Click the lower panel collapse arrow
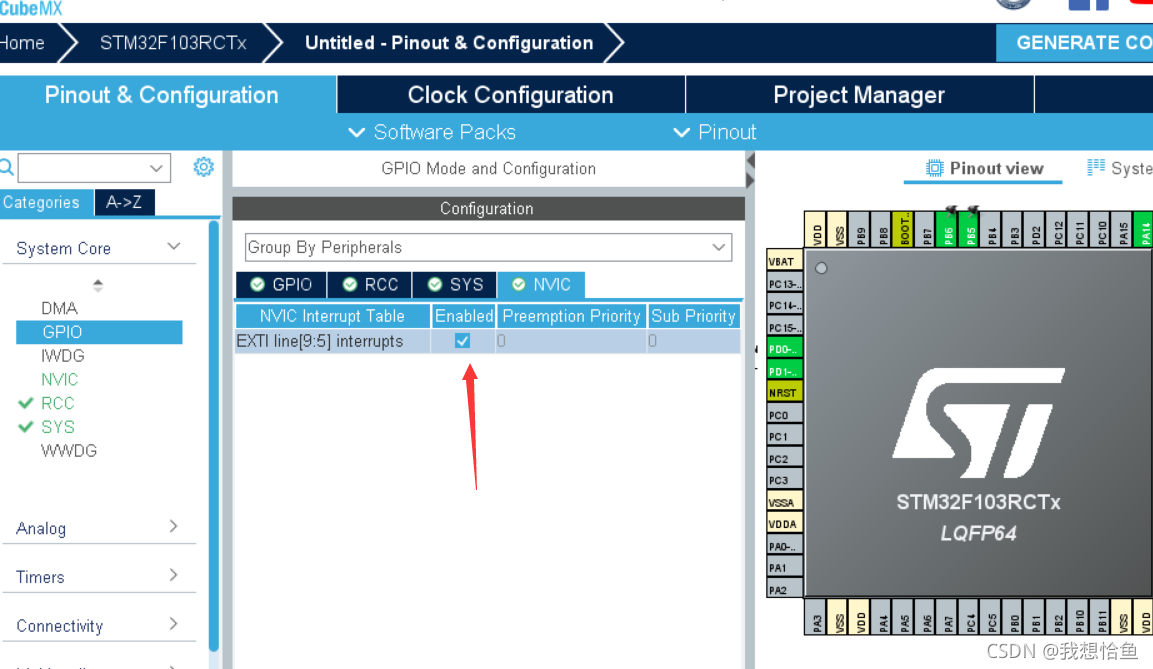 (750, 180)
